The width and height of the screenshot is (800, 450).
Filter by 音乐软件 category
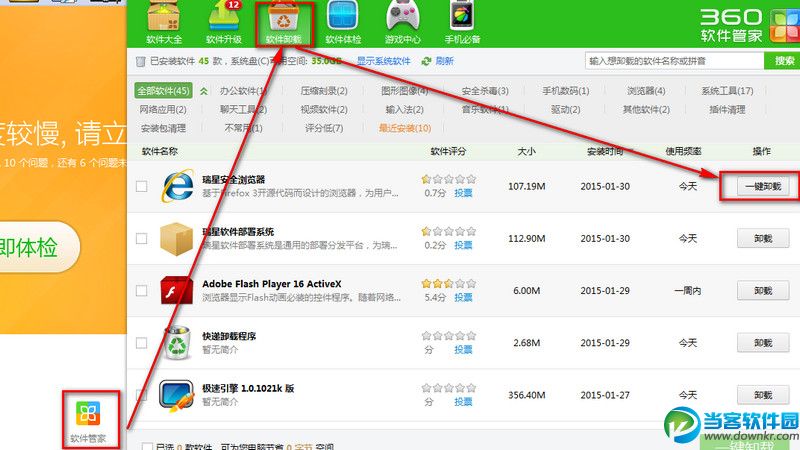coord(485,110)
